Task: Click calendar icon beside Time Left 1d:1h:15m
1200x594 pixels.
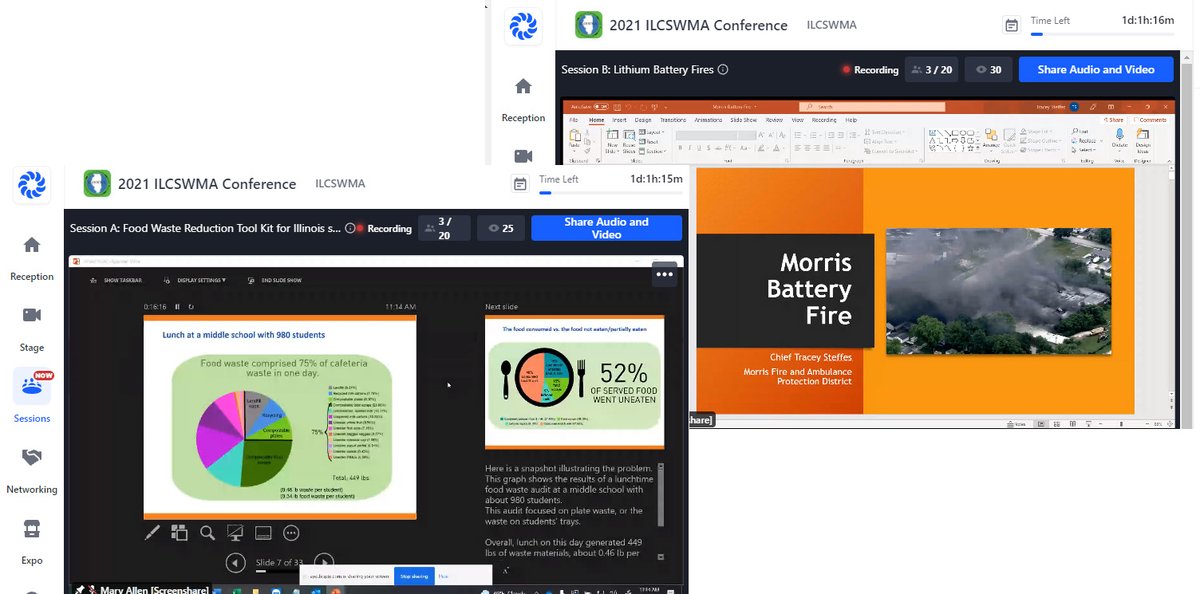Action: [x=519, y=184]
